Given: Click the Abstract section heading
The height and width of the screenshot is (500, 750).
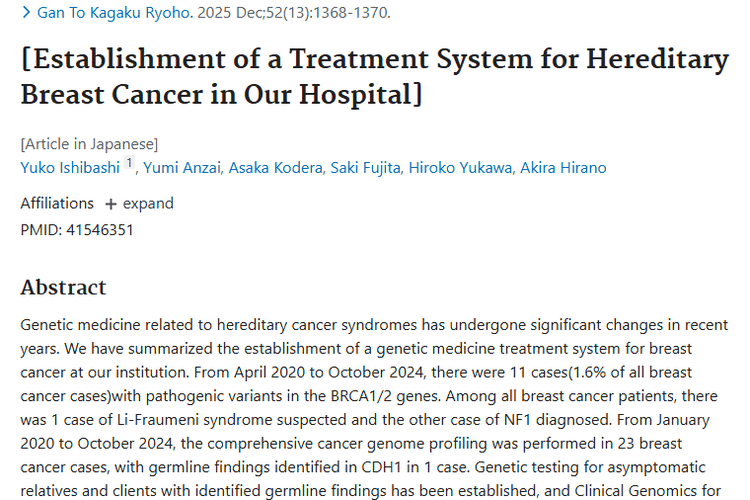Looking at the screenshot, I should (x=63, y=288).
